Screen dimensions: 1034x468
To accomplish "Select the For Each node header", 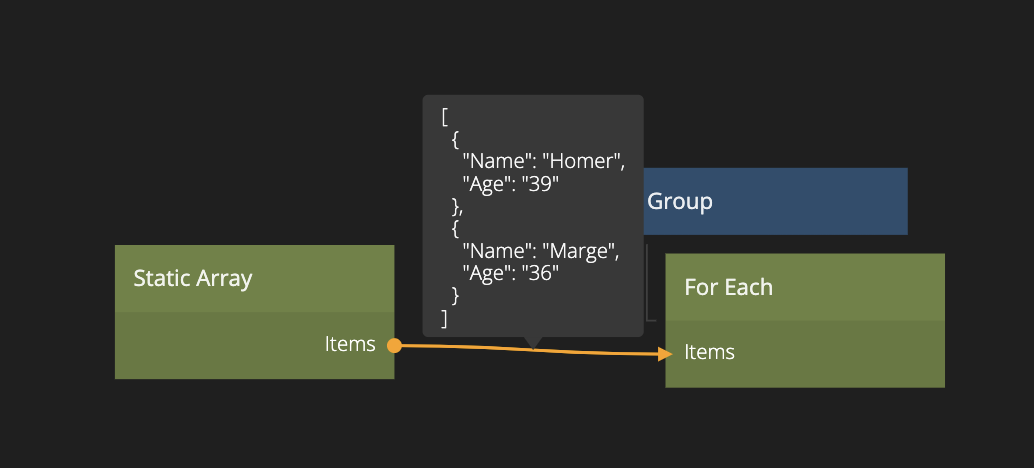I will pos(728,287).
